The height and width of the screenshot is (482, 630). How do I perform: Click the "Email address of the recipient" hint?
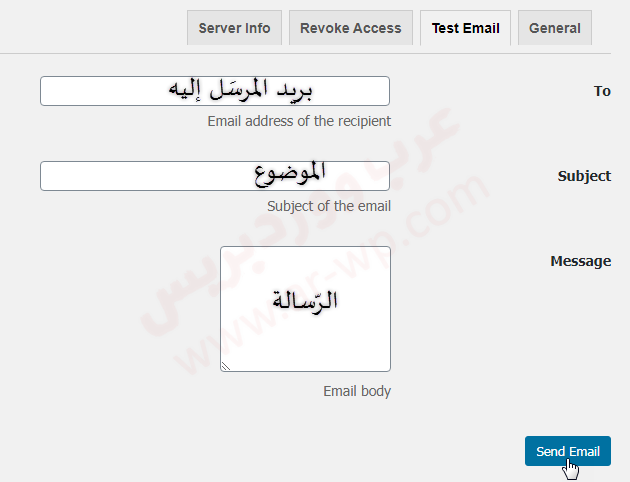click(299, 121)
